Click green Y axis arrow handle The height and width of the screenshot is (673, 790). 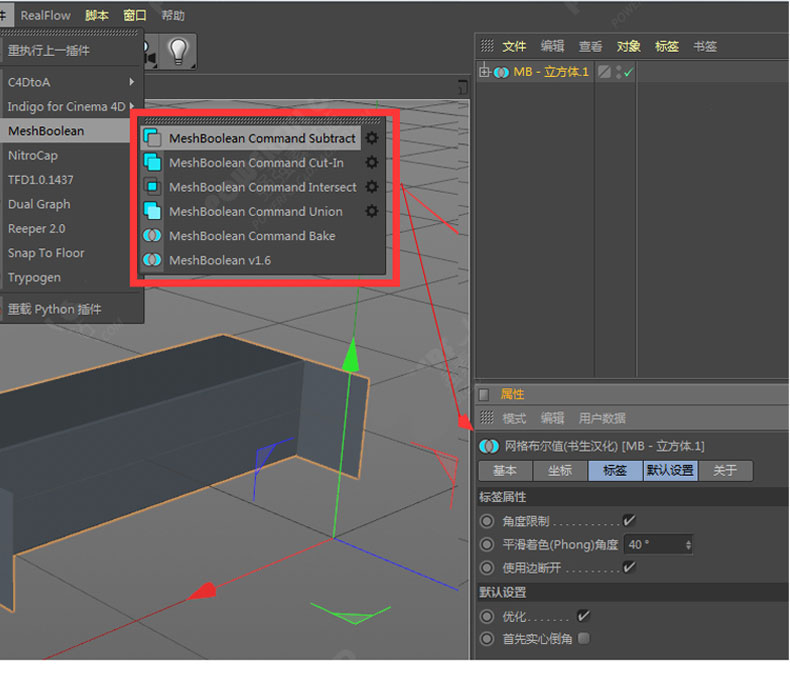click(x=351, y=355)
